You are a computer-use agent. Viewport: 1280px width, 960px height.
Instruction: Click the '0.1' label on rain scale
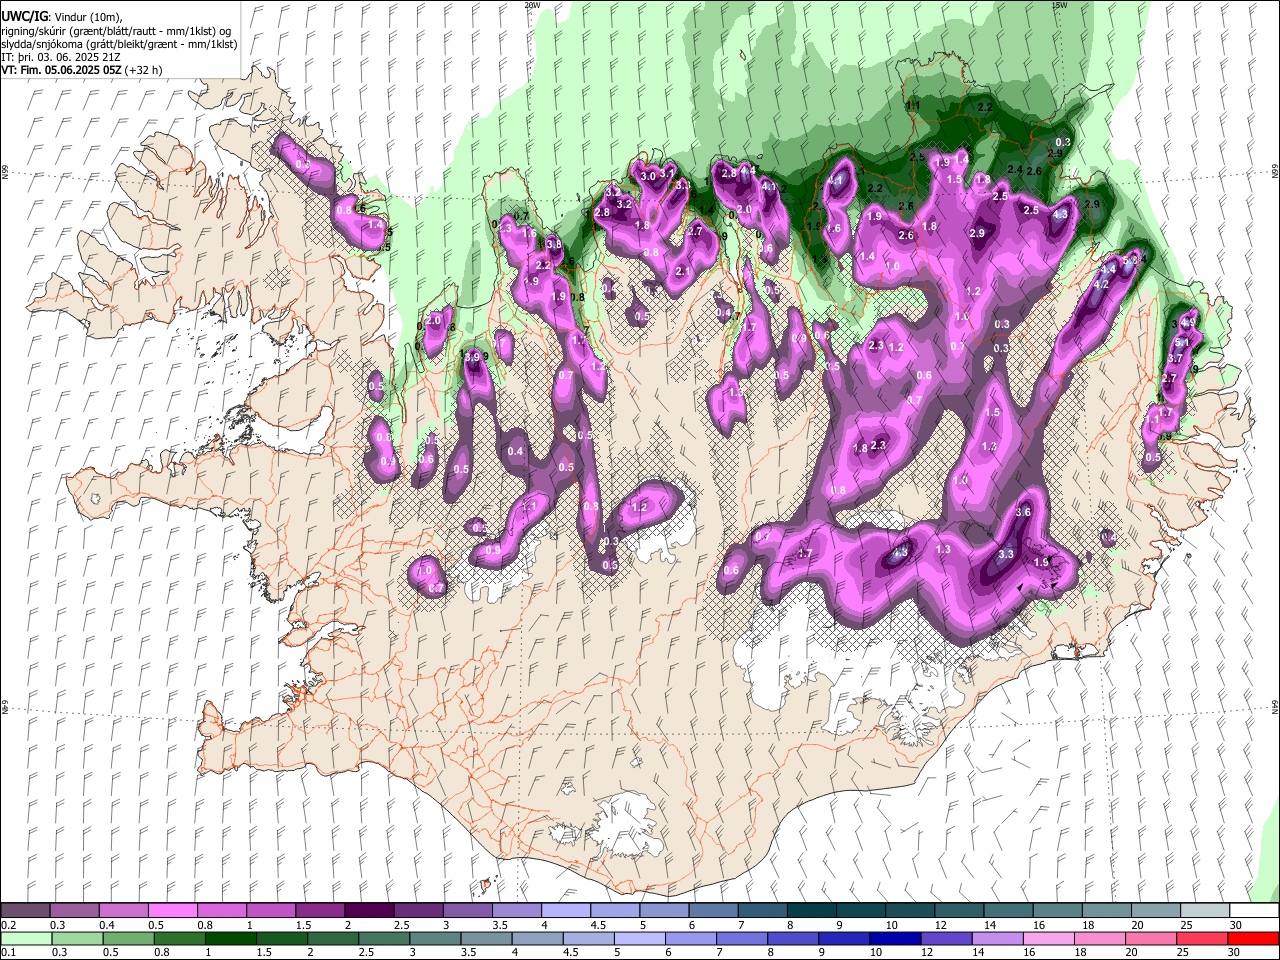[9, 952]
